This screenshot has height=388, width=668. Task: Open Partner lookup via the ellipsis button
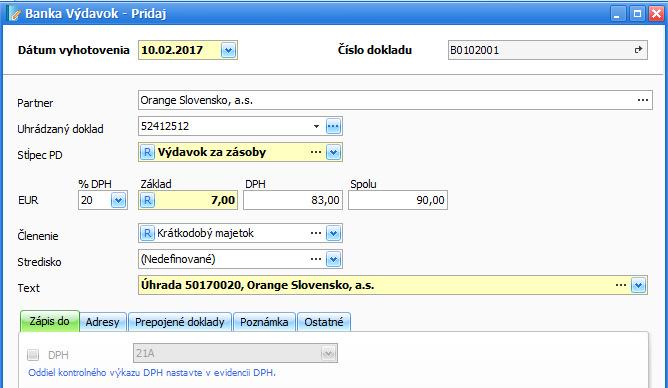pos(643,100)
